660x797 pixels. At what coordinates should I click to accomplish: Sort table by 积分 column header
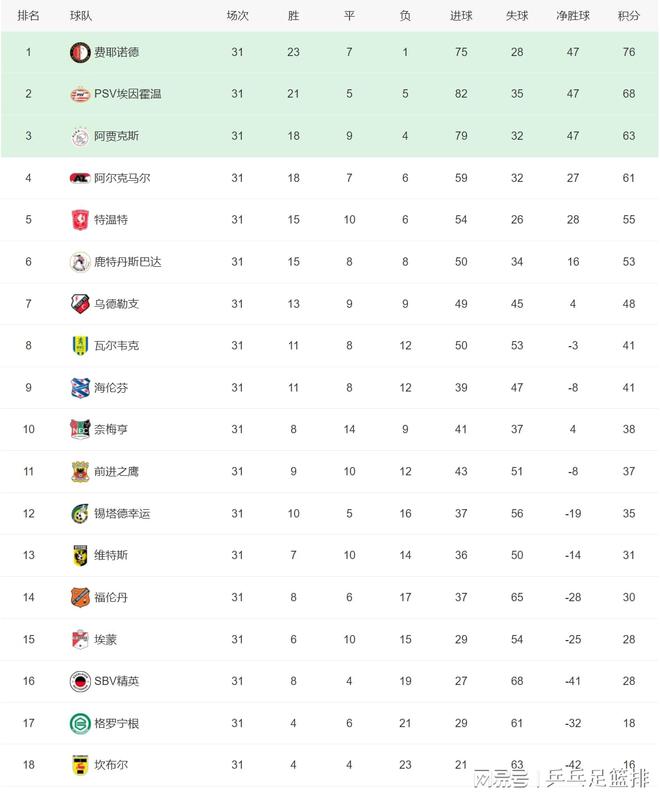[x=629, y=16]
